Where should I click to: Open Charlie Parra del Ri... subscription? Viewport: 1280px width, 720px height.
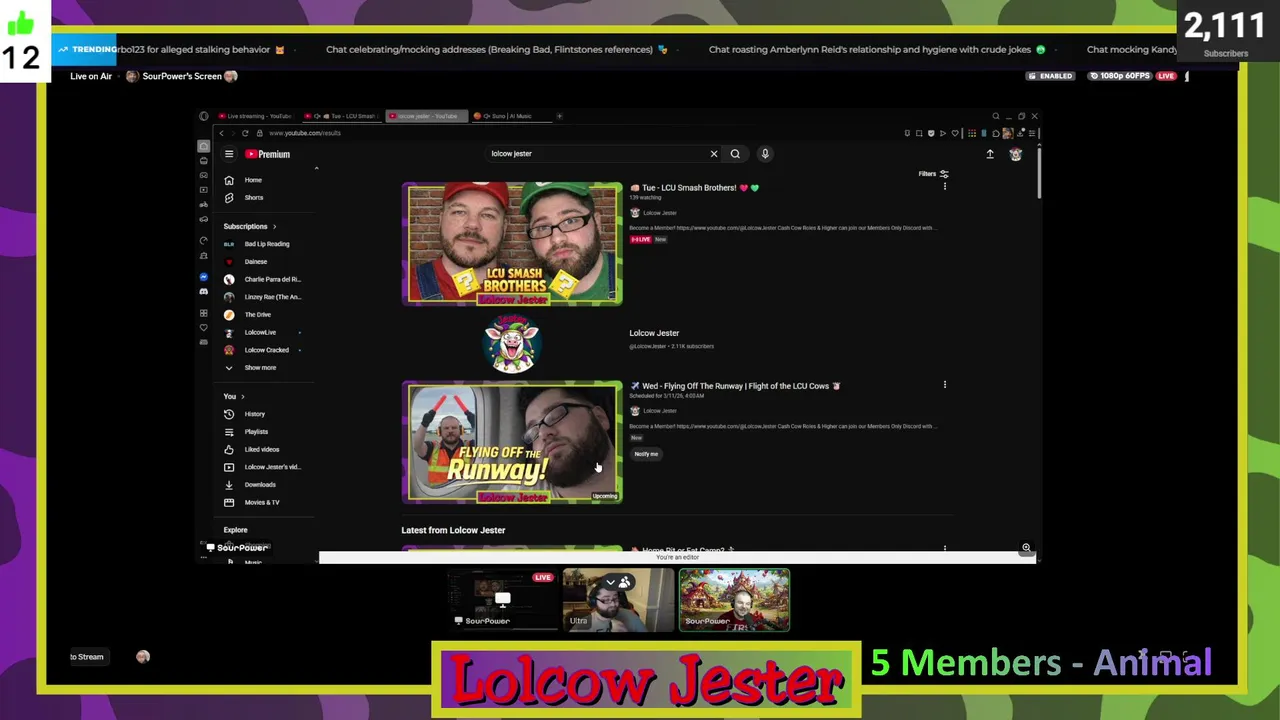[x=263, y=279]
